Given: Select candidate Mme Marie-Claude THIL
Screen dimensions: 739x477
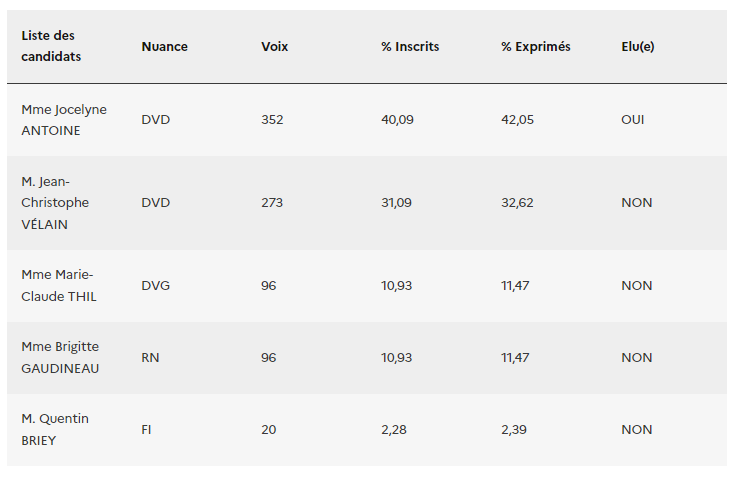Looking at the screenshot, I should (x=59, y=285).
